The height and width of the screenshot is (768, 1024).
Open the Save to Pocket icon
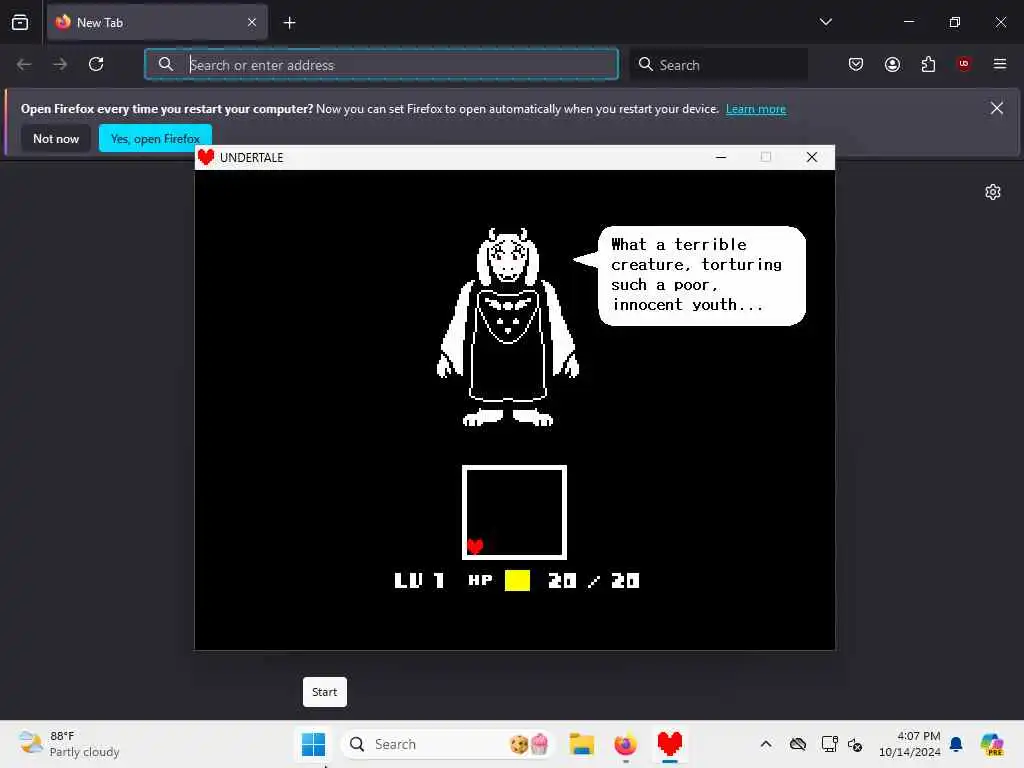click(x=856, y=64)
